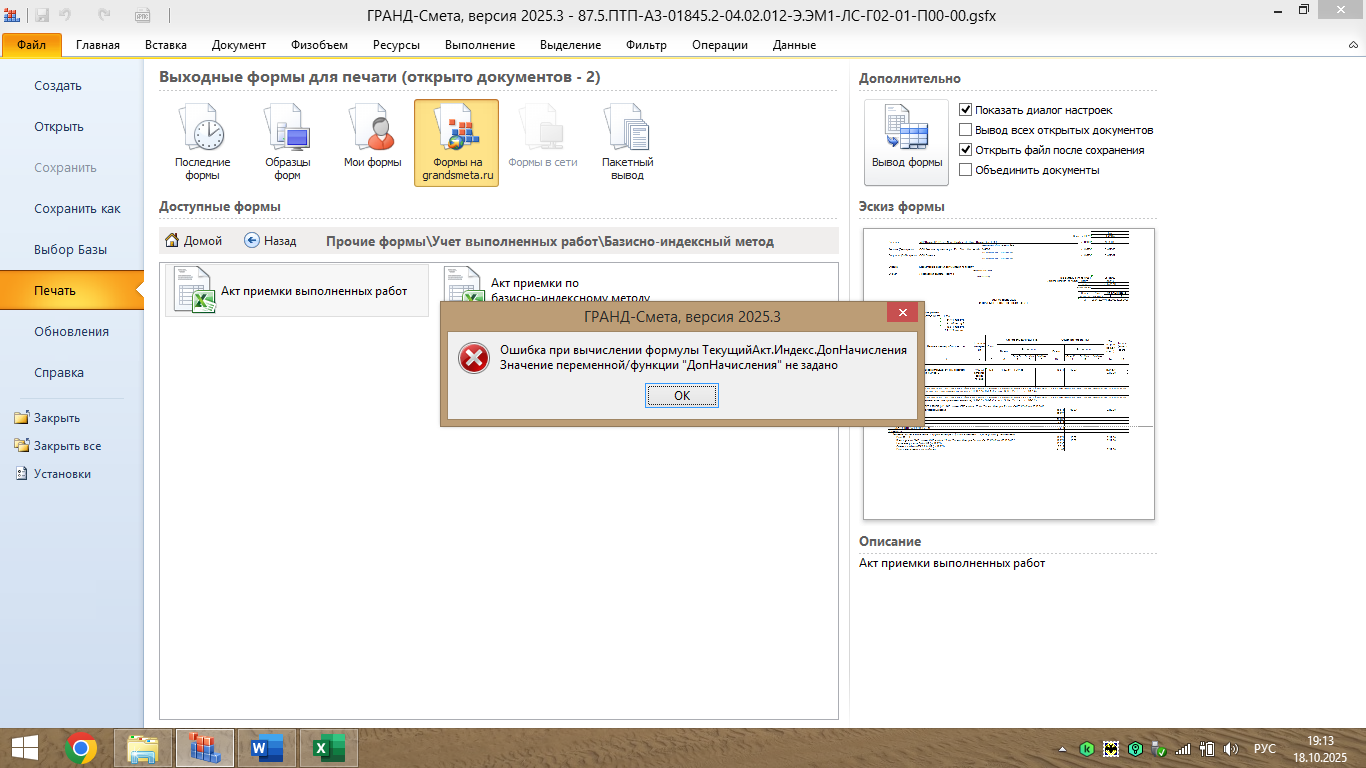Open the volume control in system tray

(1230, 748)
